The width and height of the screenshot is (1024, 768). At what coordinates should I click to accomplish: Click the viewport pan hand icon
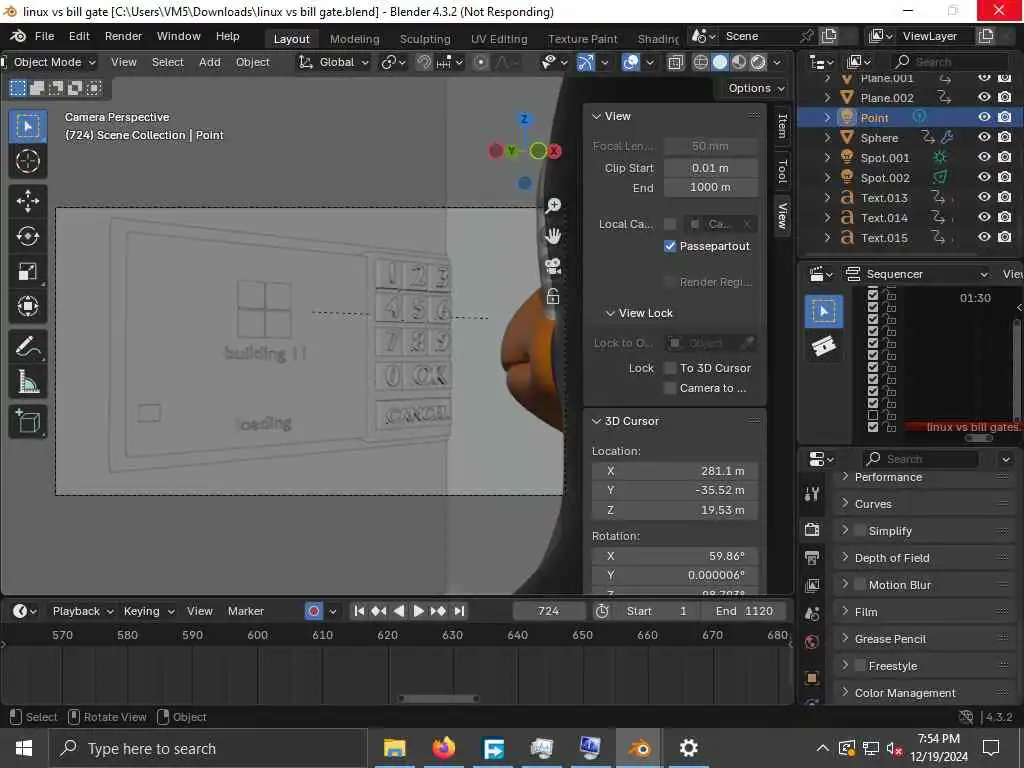coord(553,236)
